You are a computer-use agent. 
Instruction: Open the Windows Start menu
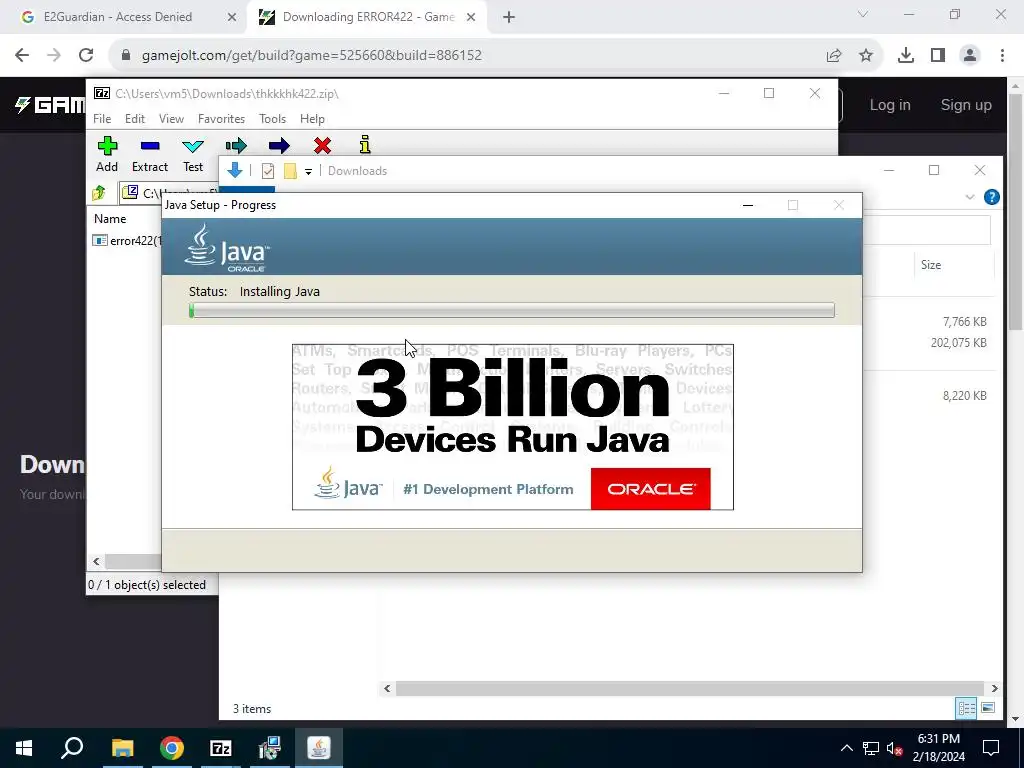pyautogui.click(x=24, y=748)
